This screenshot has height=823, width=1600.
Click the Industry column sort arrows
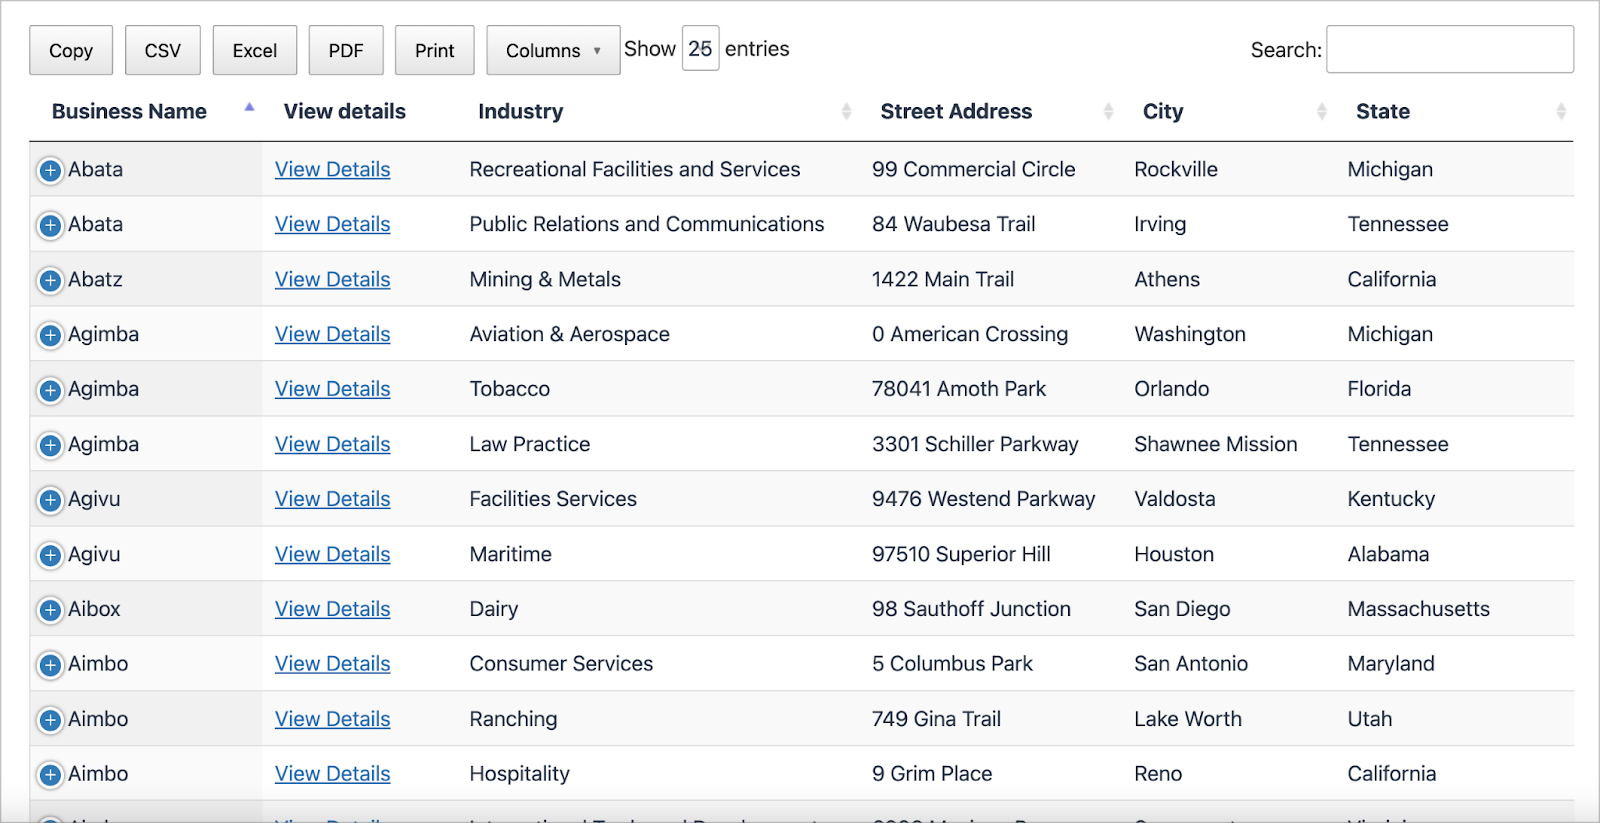pos(846,111)
